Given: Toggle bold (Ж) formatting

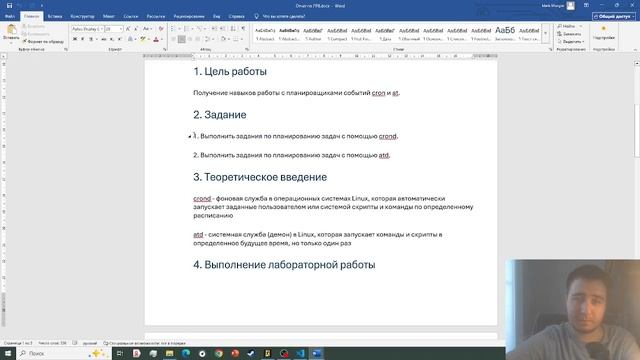Looking at the screenshot, I should [75, 39].
